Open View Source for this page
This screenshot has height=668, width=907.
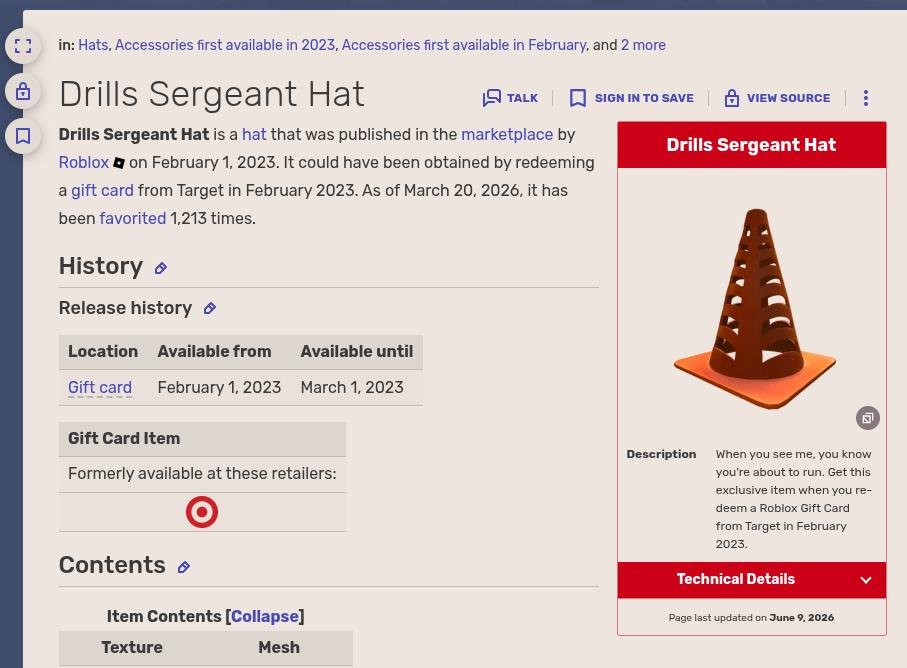pos(777,98)
